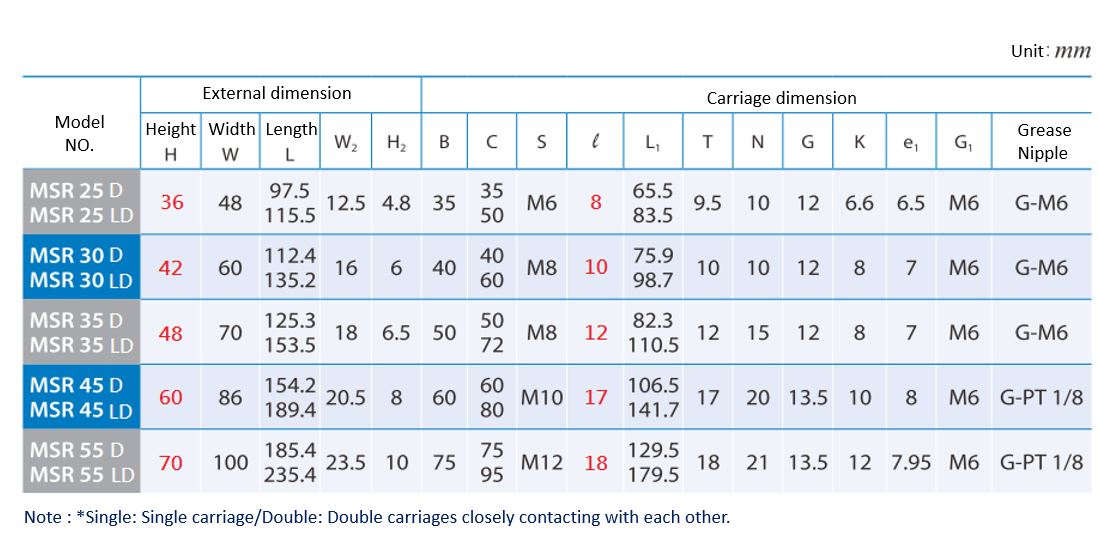Click the M12 thread size cell
Image resolution: width=1098 pixels, height=533 pixels.
pos(541,463)
